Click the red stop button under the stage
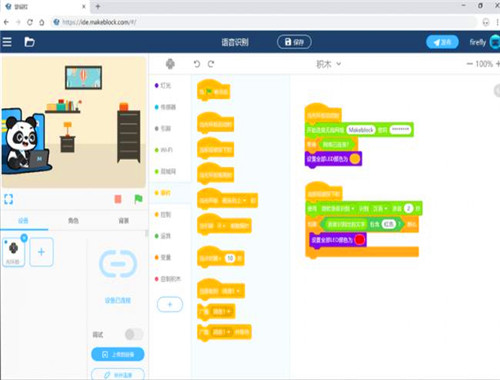This screenshot has height=380, width=500. coord(118,199)
